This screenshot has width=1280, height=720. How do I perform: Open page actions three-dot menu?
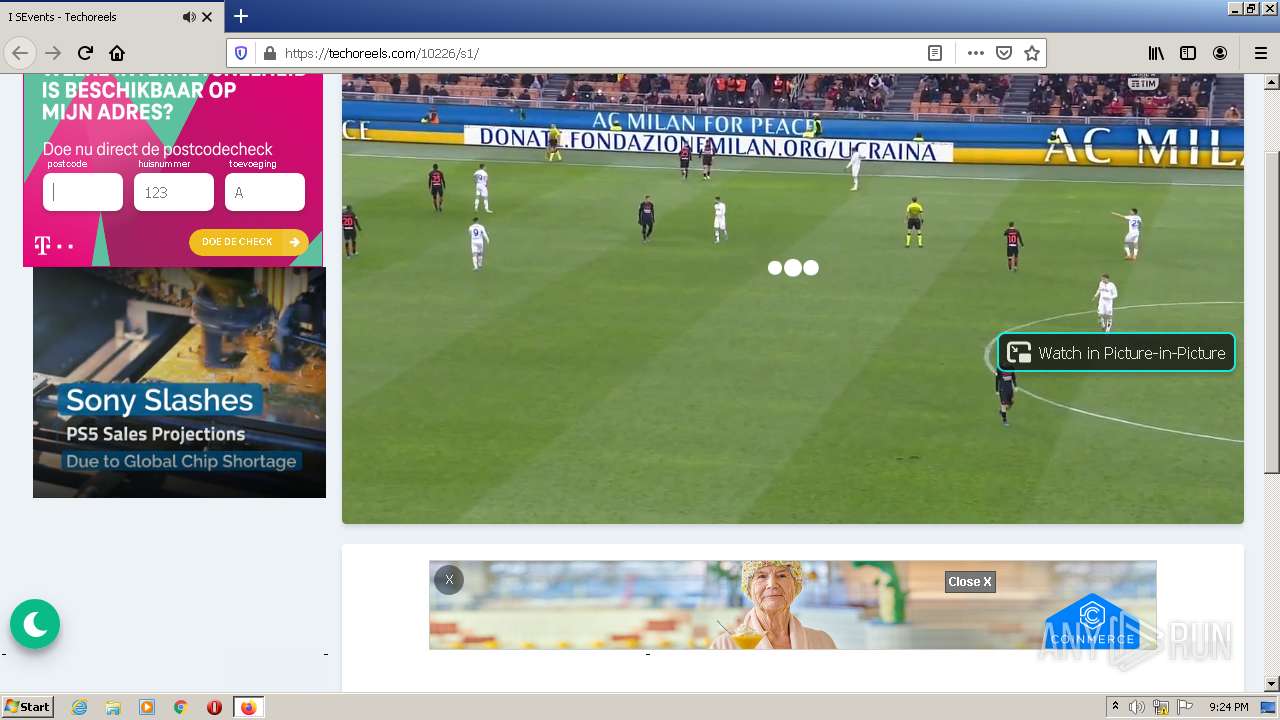pyautogui.click(x=976, y=53)
